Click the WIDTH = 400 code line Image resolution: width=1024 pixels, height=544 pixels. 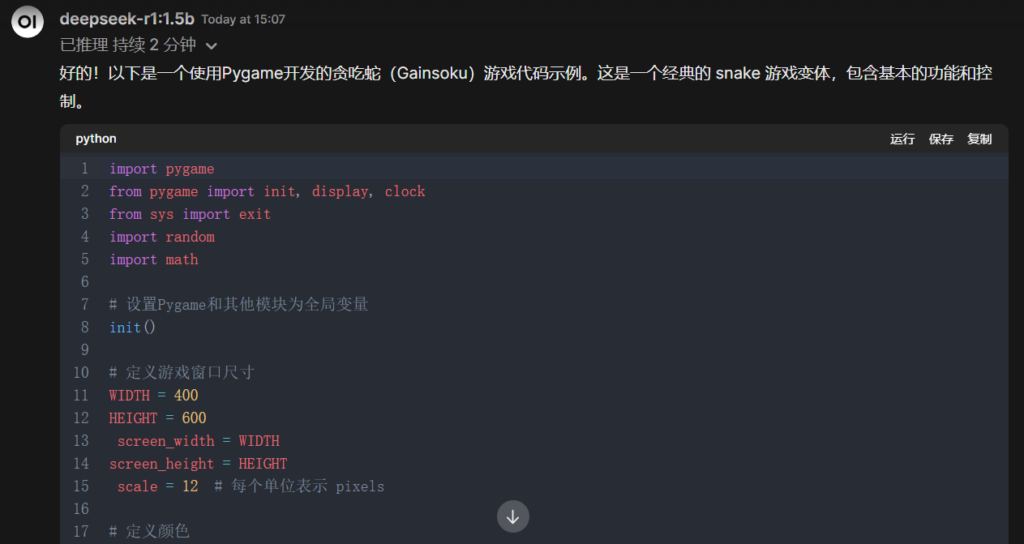pyautogui.click(x=153, y=395)
